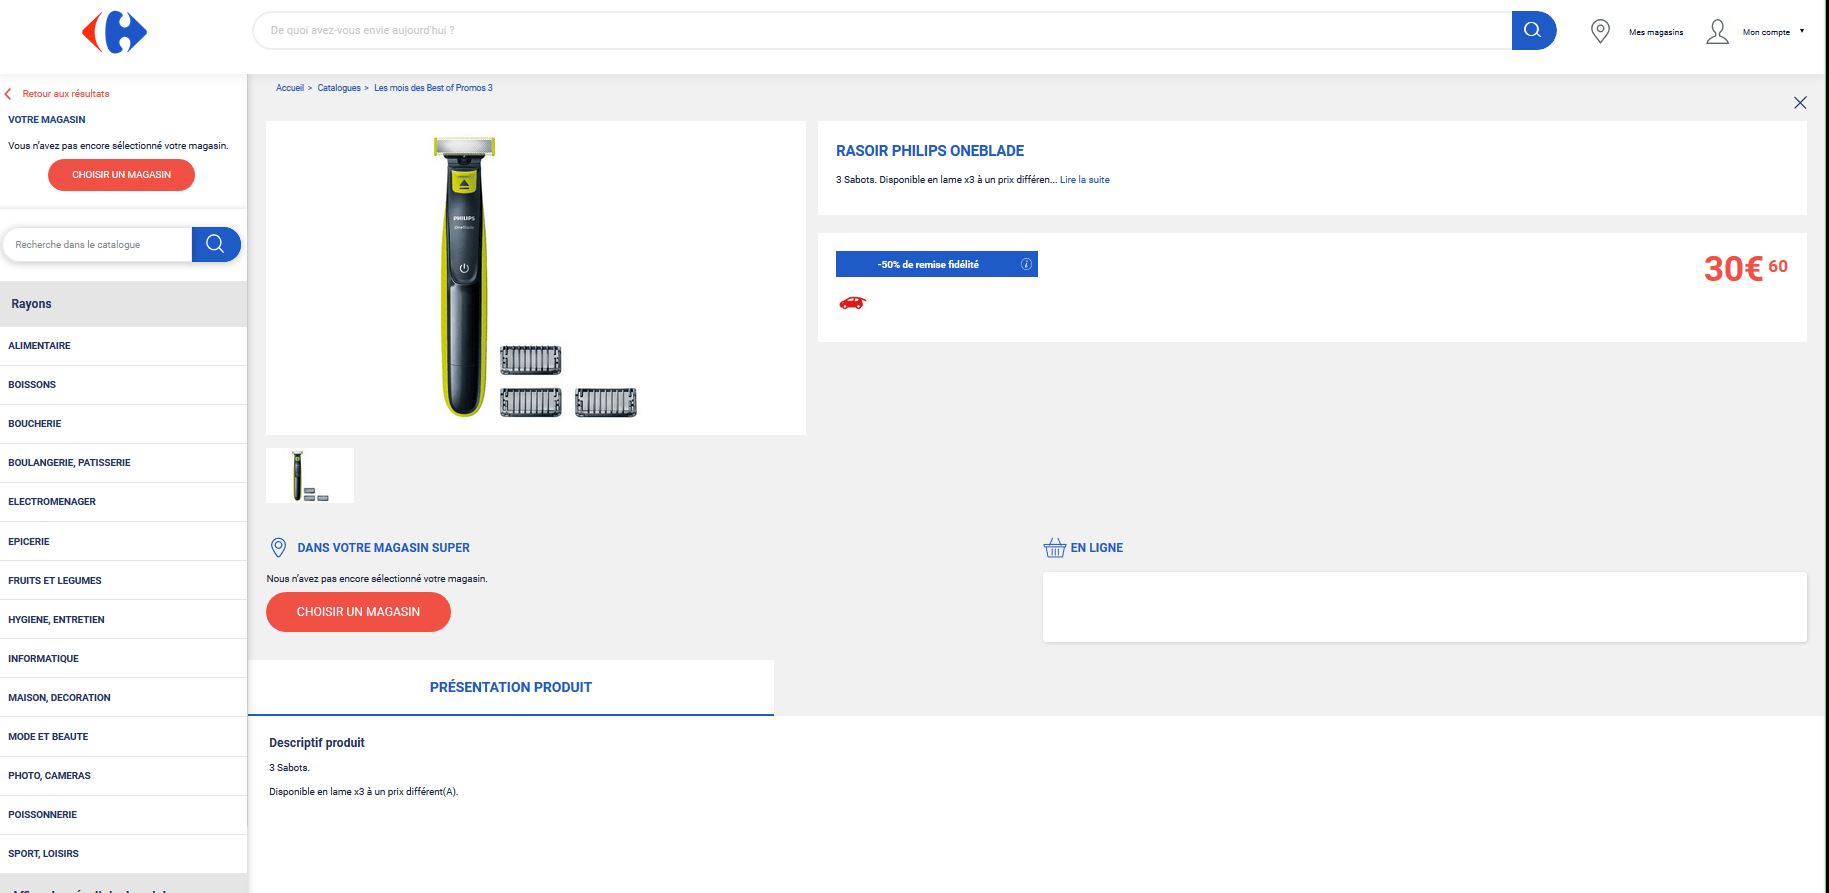1829x893 pixels.
Task: Close the product detail with X
Action: click(x=1800, y=103)
